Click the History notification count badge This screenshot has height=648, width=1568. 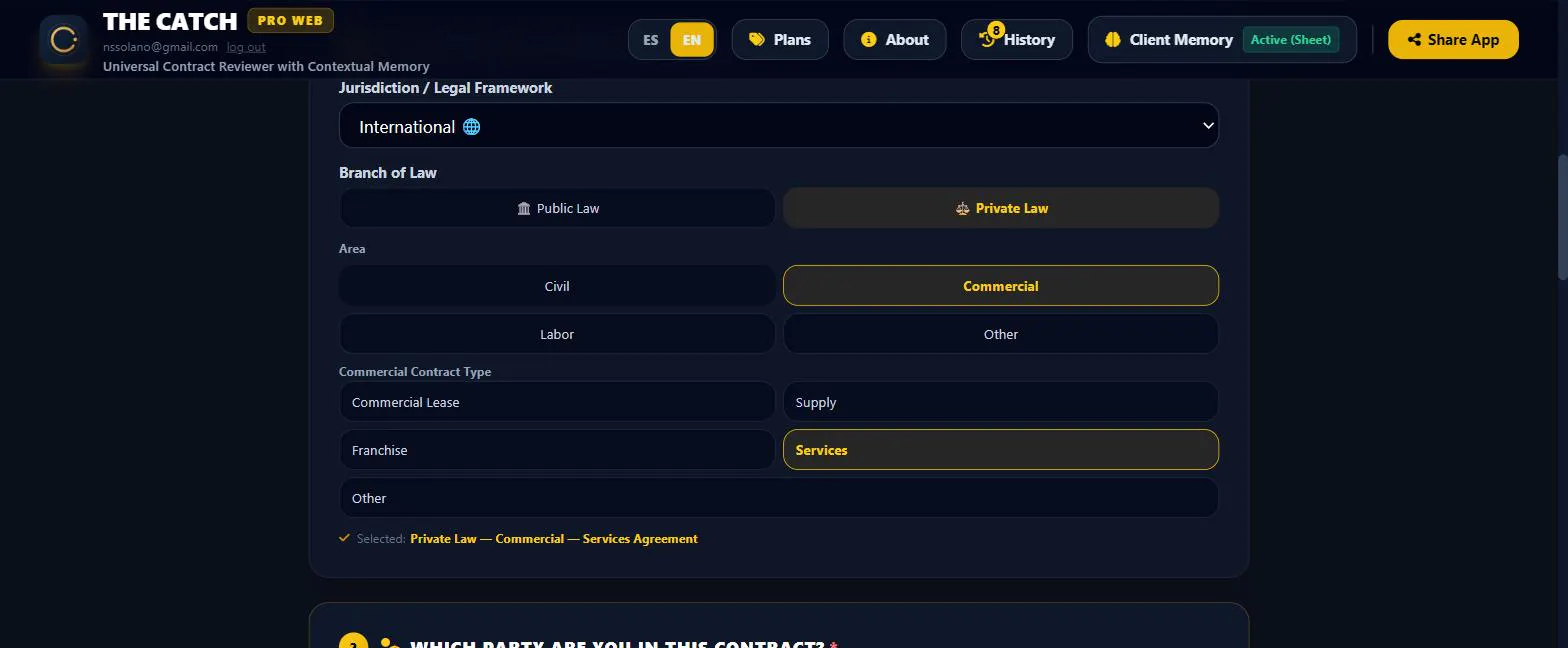coord(996,30)
